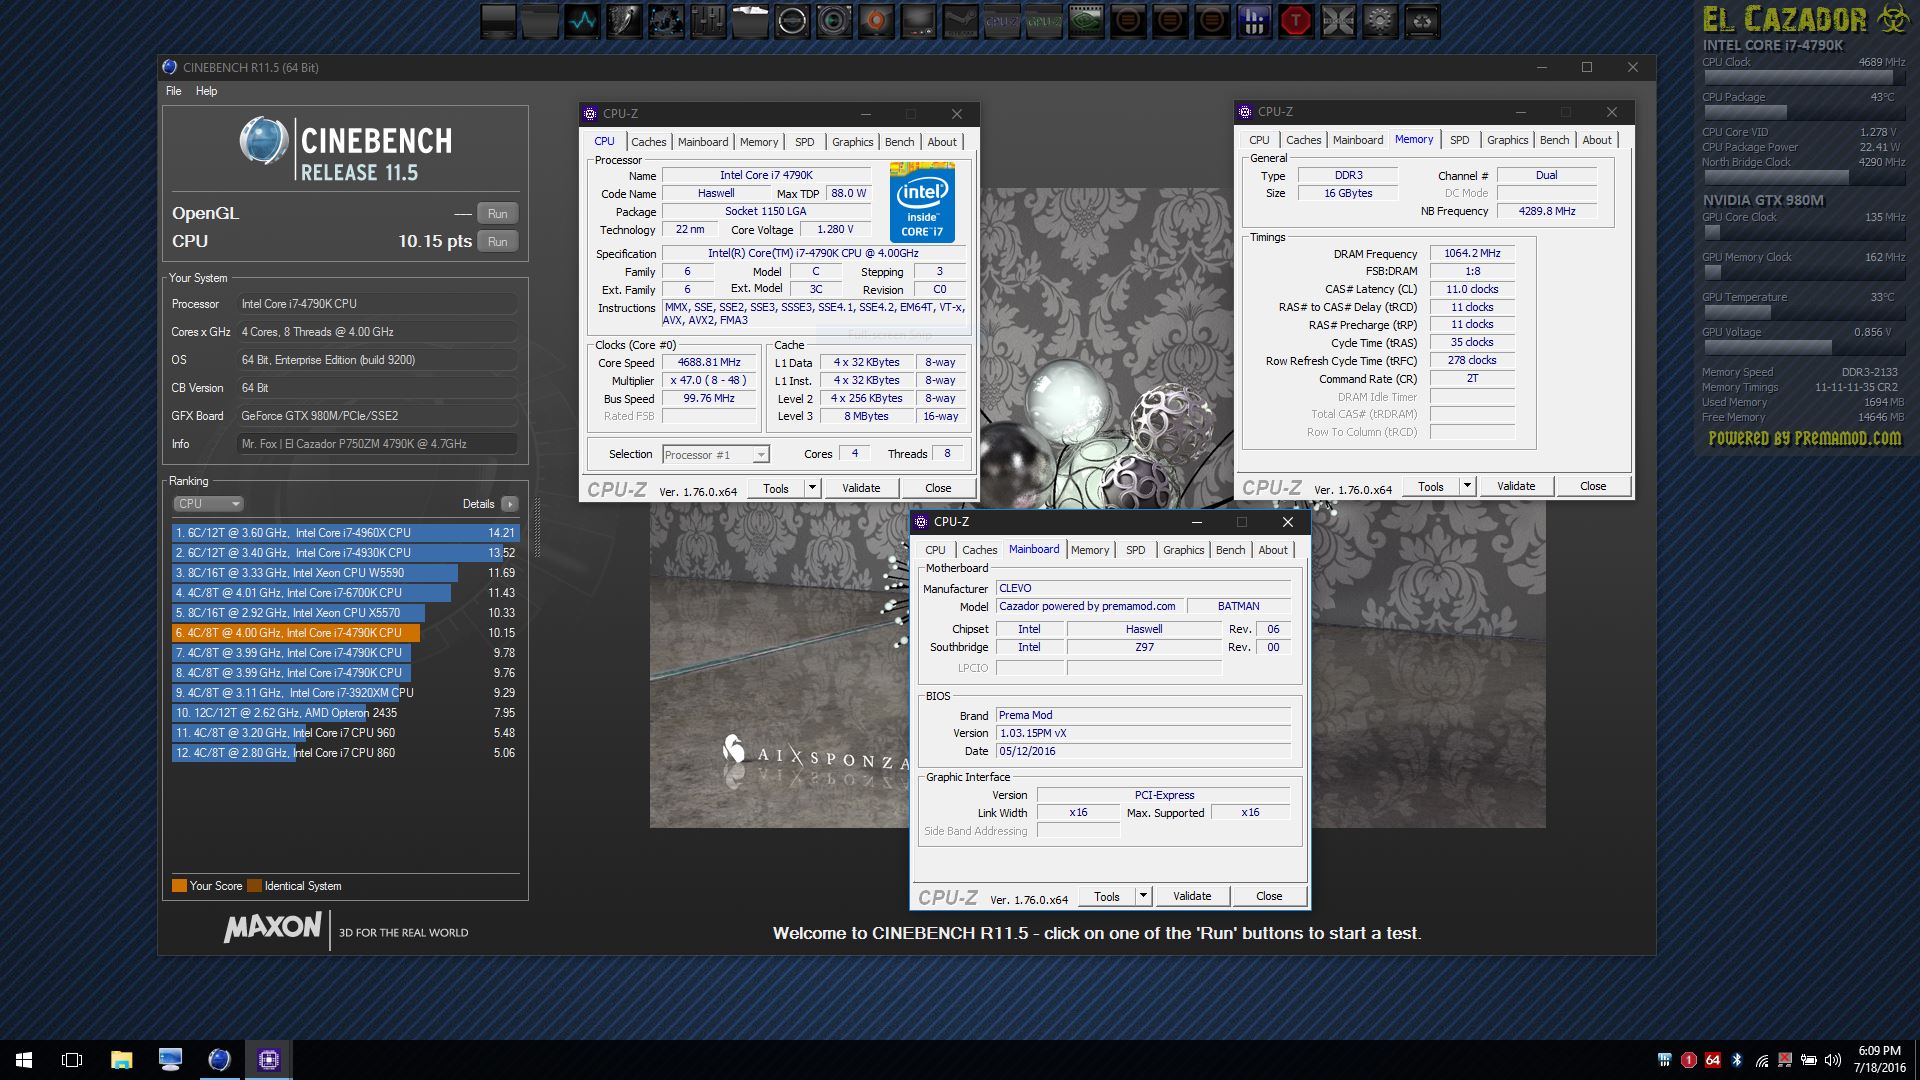Click the battery power tray icon
Image resolution: width=1920 pixels, height=1080 pixels.
pos(1809,1060)
